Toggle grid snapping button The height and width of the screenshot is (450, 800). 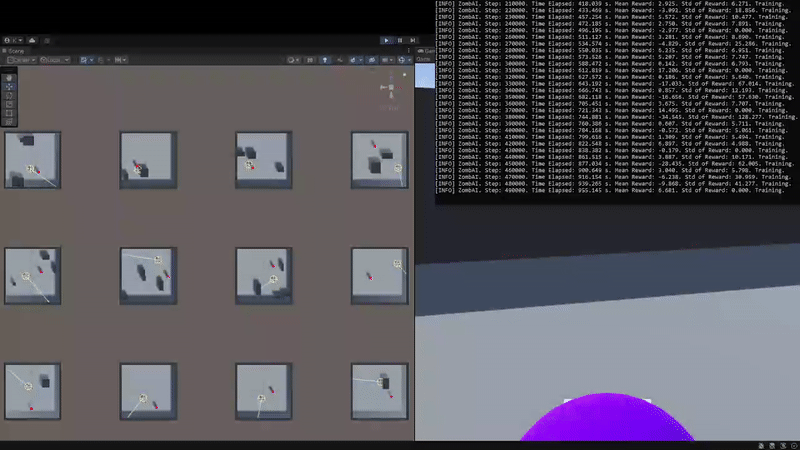pyautogui.click(x=83, y=60)
